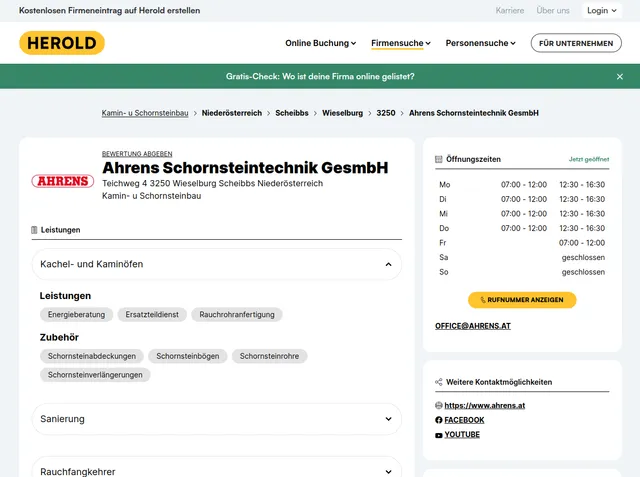This screenshot has height=477, width=640.
Task: Click the Schornsteinrohre tag
Action: pyautogui.click(x=269, y=356)
